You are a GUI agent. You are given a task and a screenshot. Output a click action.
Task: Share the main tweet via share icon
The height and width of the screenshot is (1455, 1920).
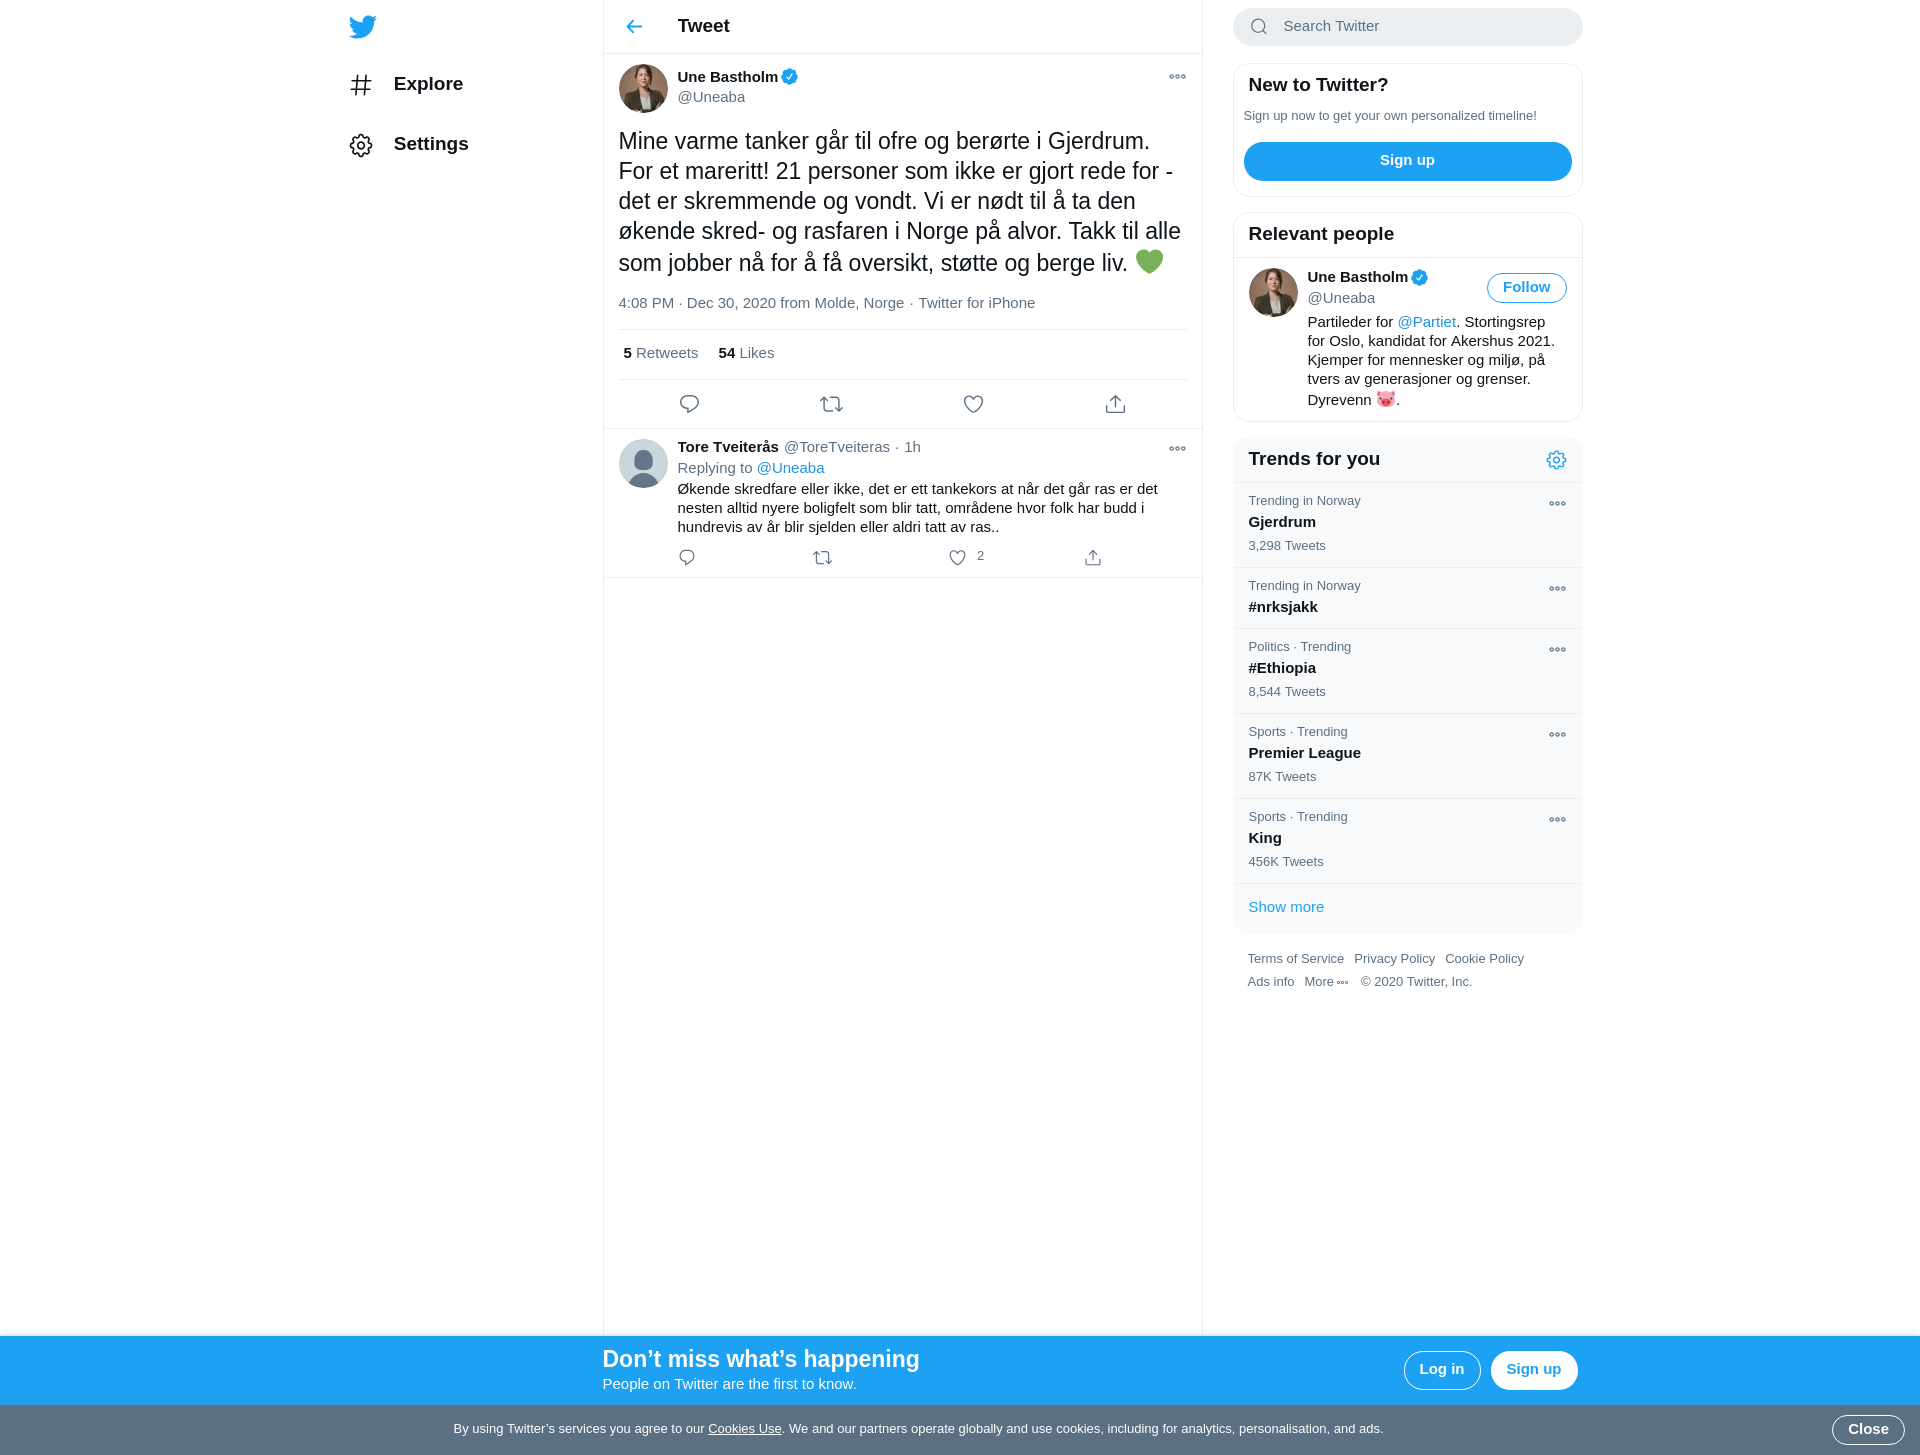1115,404
